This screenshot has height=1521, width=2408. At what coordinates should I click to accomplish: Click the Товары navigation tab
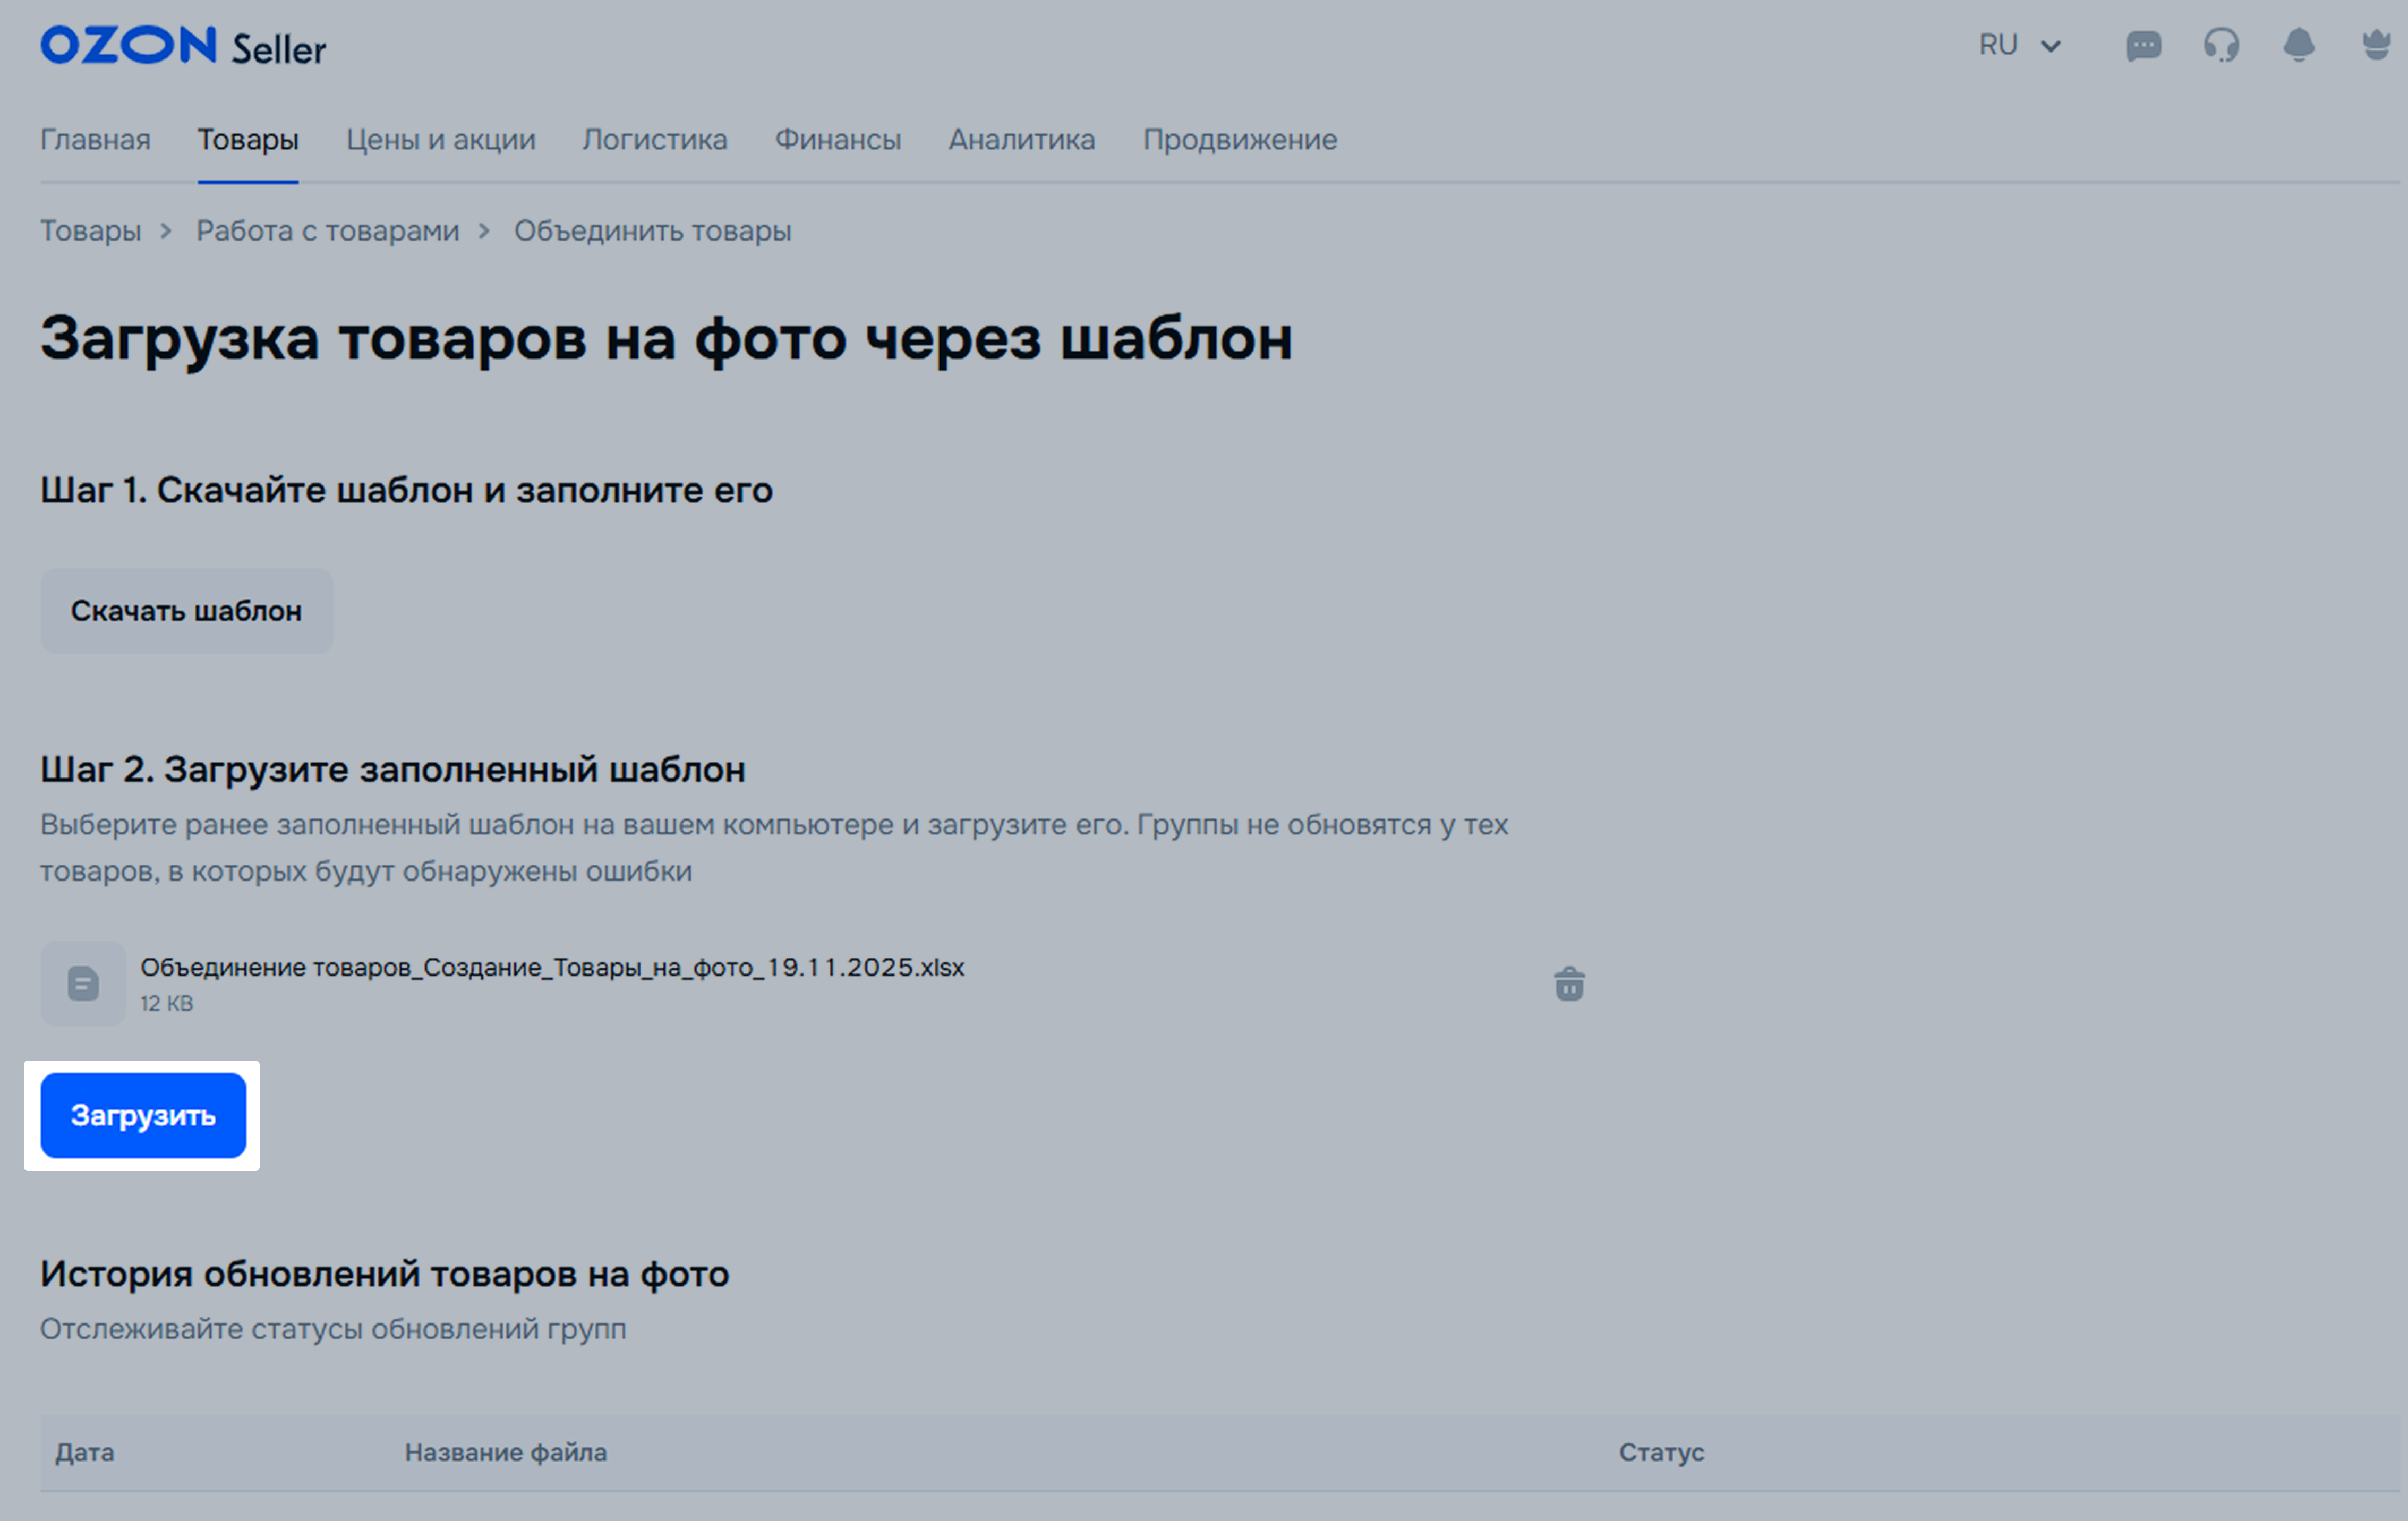coord(248,140)
